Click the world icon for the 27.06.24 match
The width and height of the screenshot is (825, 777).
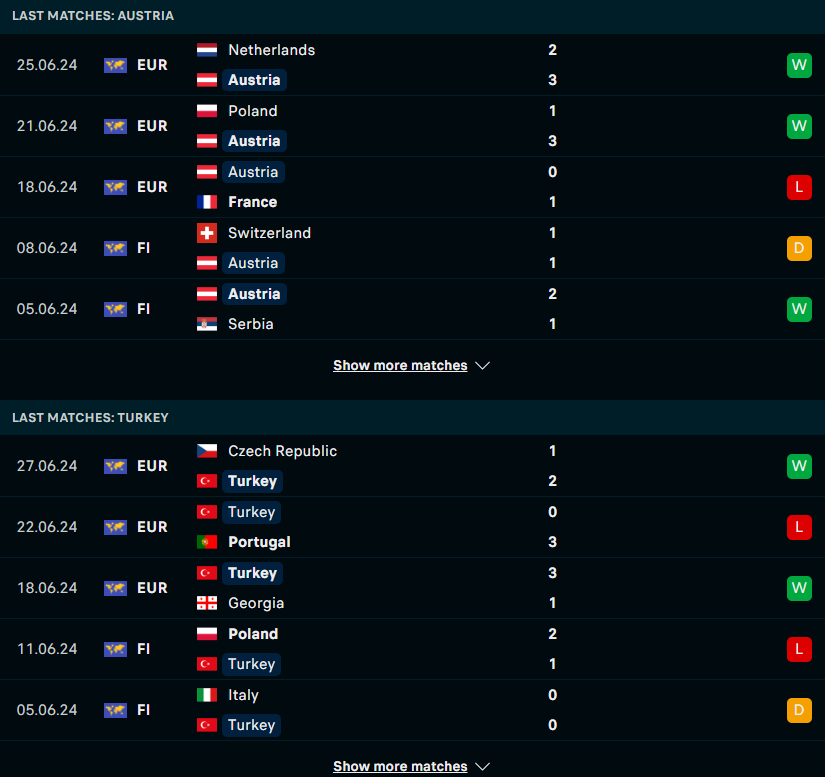coord(115,466)
